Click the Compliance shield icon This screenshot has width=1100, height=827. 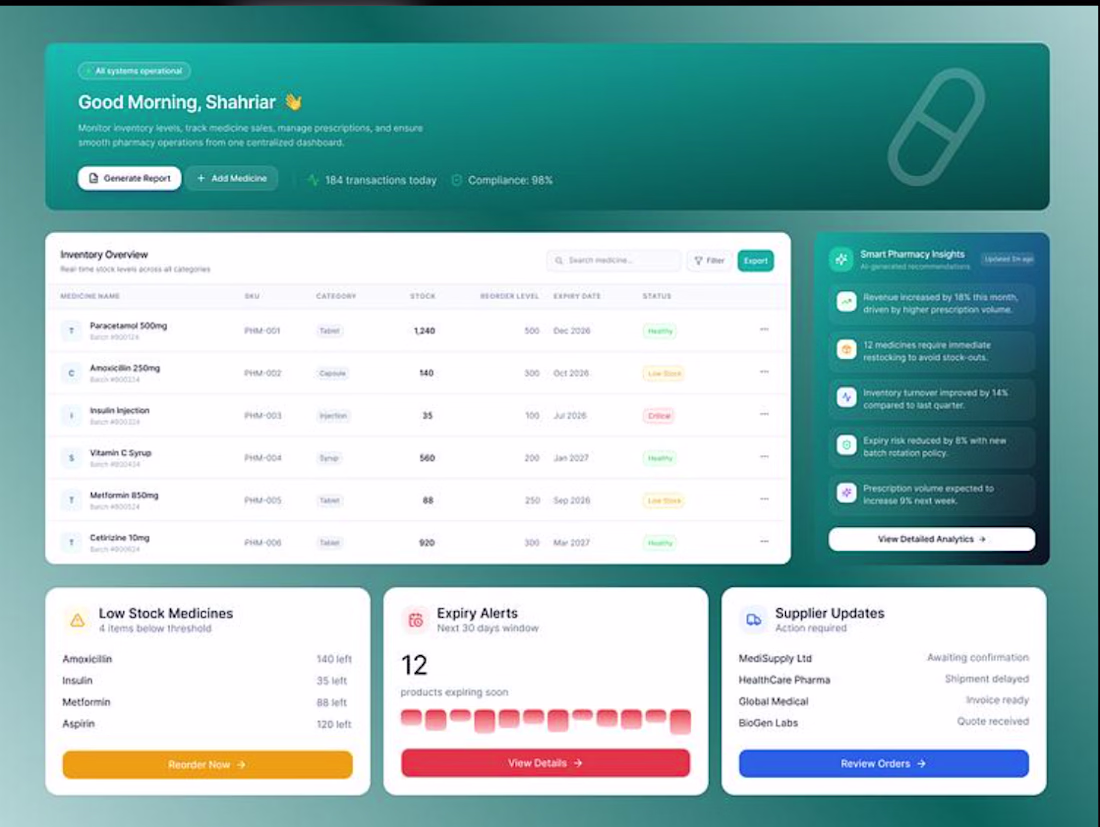click(x=457, y=180)
